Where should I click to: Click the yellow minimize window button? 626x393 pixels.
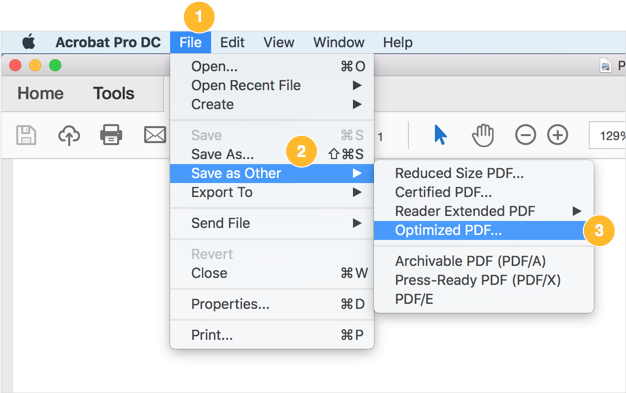coord(35,65)
